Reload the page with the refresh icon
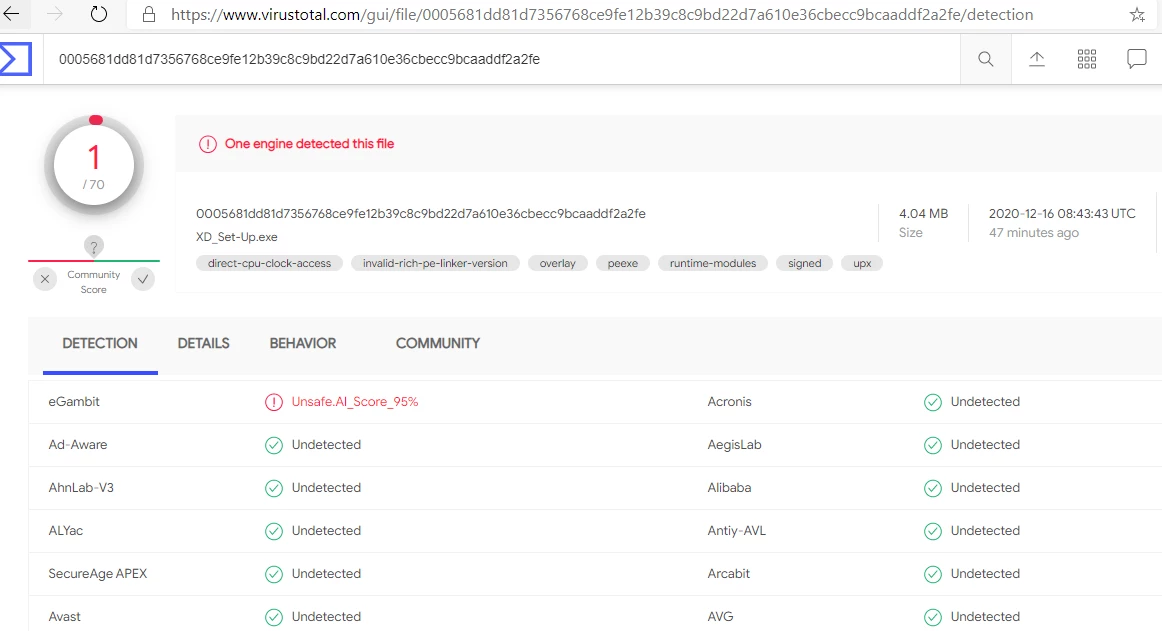The height and width of the screenshot is (631, 1162). (99, 14)
